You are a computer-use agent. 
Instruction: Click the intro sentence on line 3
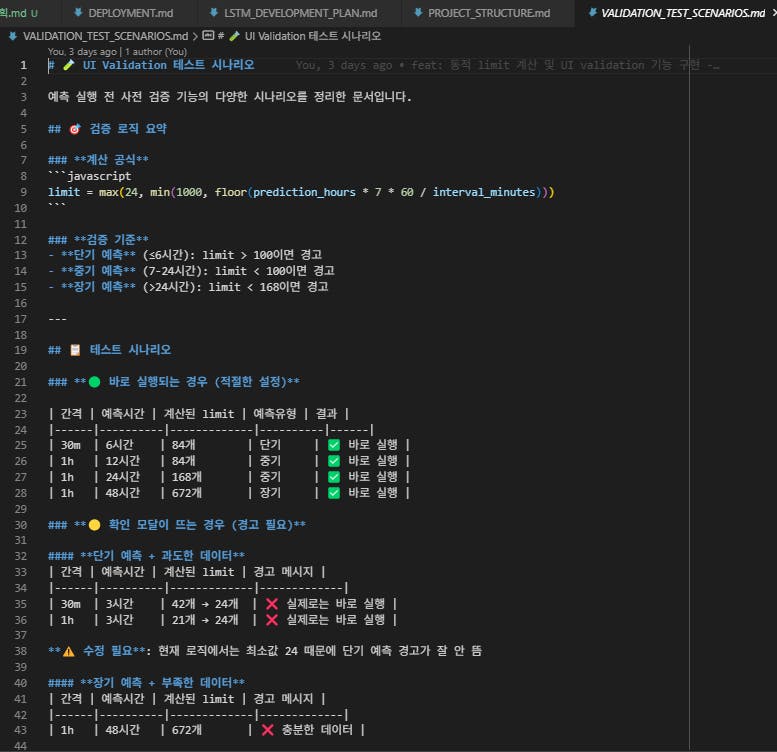coord(229,97)
